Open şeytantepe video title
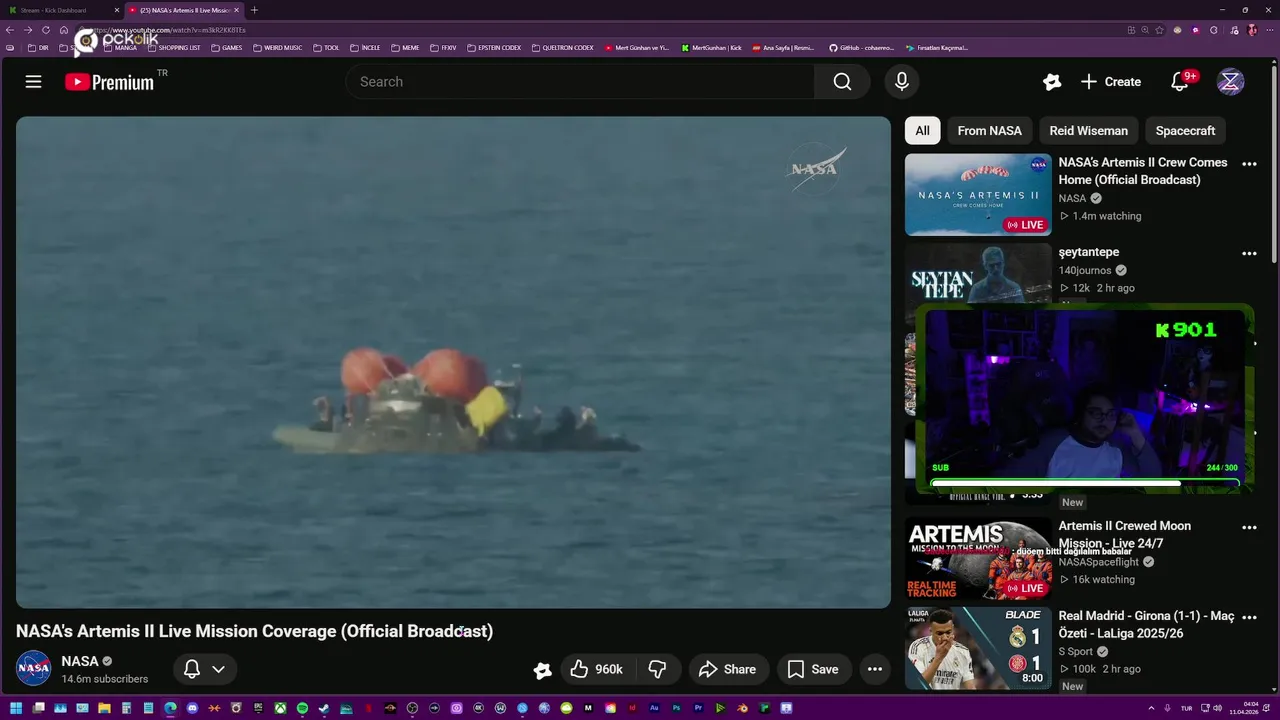Viewport: 1280px width, 720px height. pos(1089,252)
